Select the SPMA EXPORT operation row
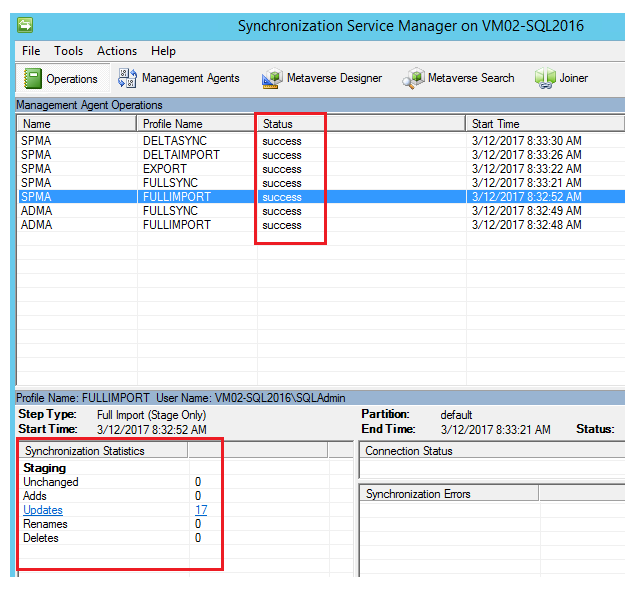The width and height of the screenshot is (630, 593). pyautogui.click(x=321, y=169)
